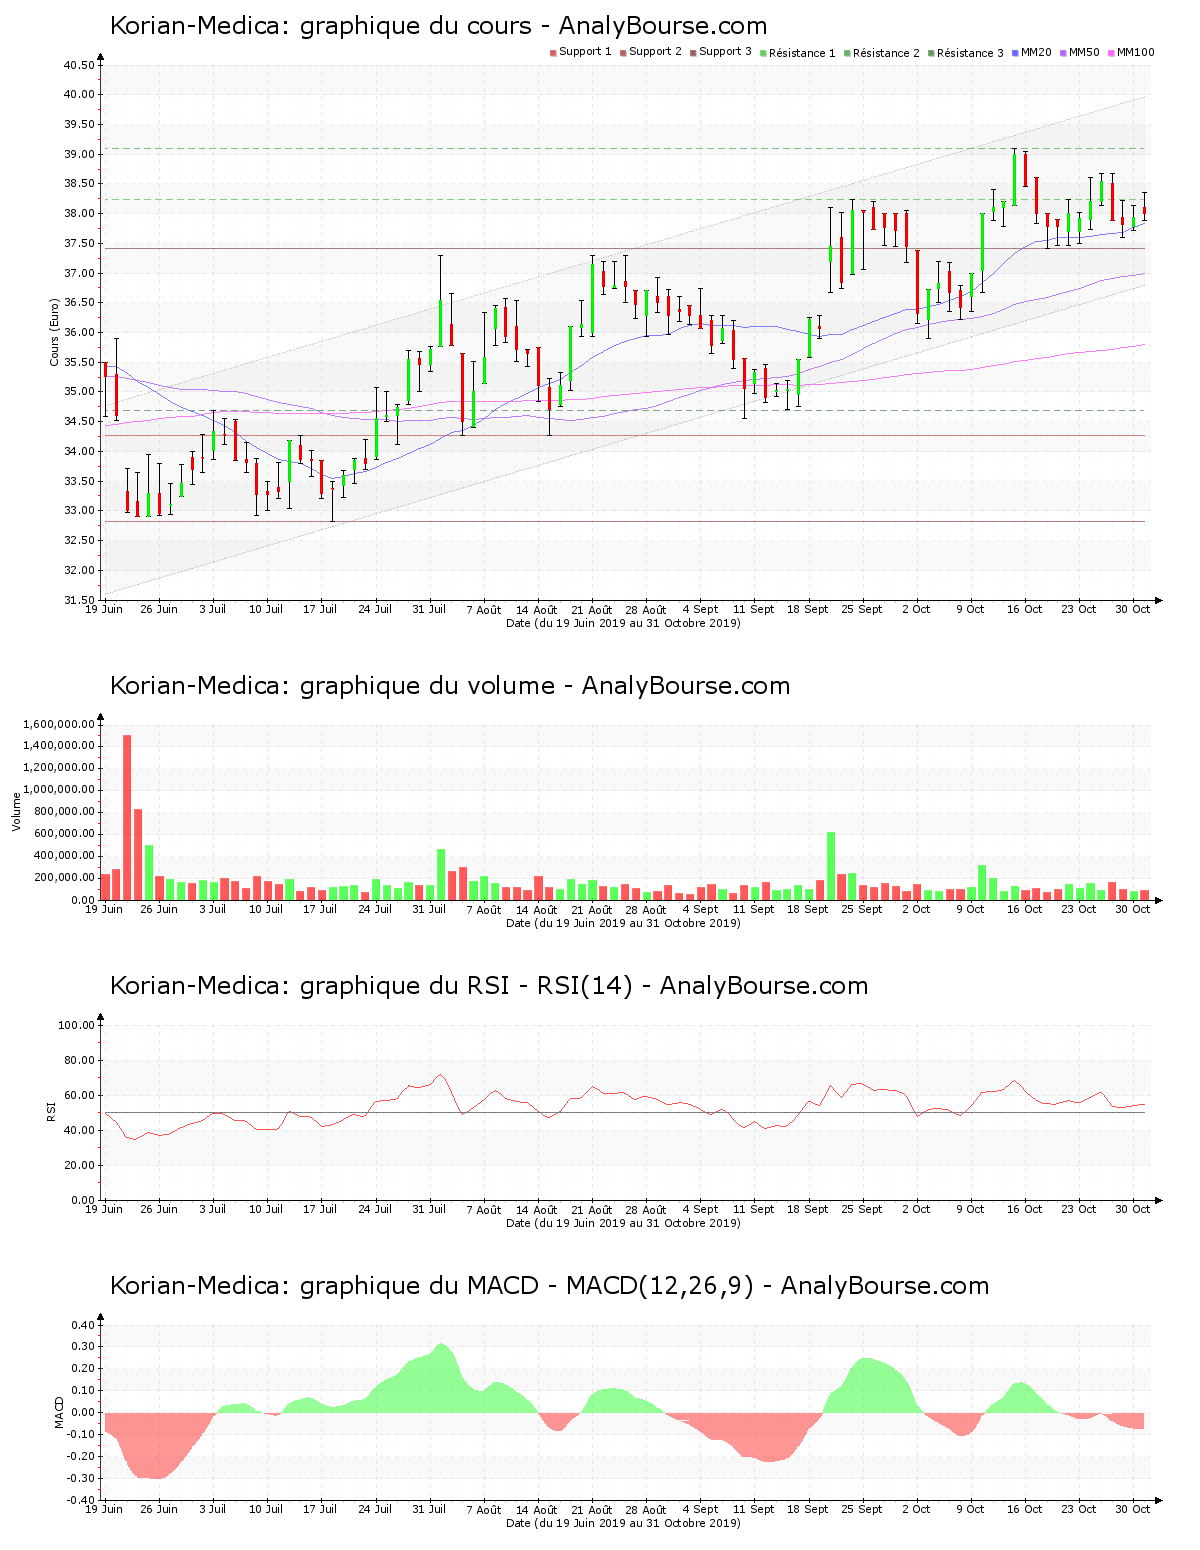
Task: Click the '200,000.00' volume axis label
Action: tap(64, 878)
